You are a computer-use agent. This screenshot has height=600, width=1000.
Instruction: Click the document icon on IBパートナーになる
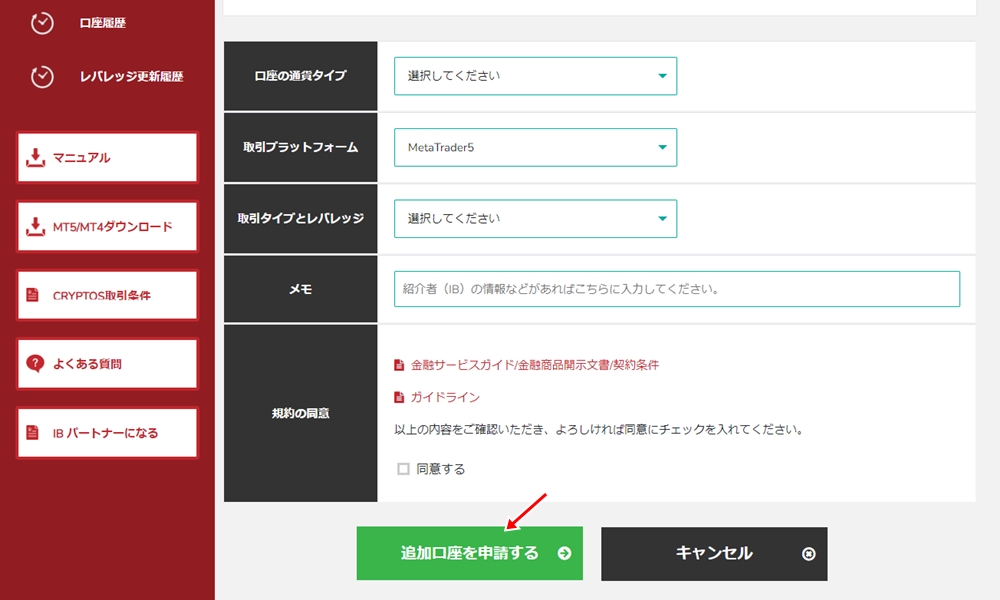pyautogui.click(x=33, y=432)
